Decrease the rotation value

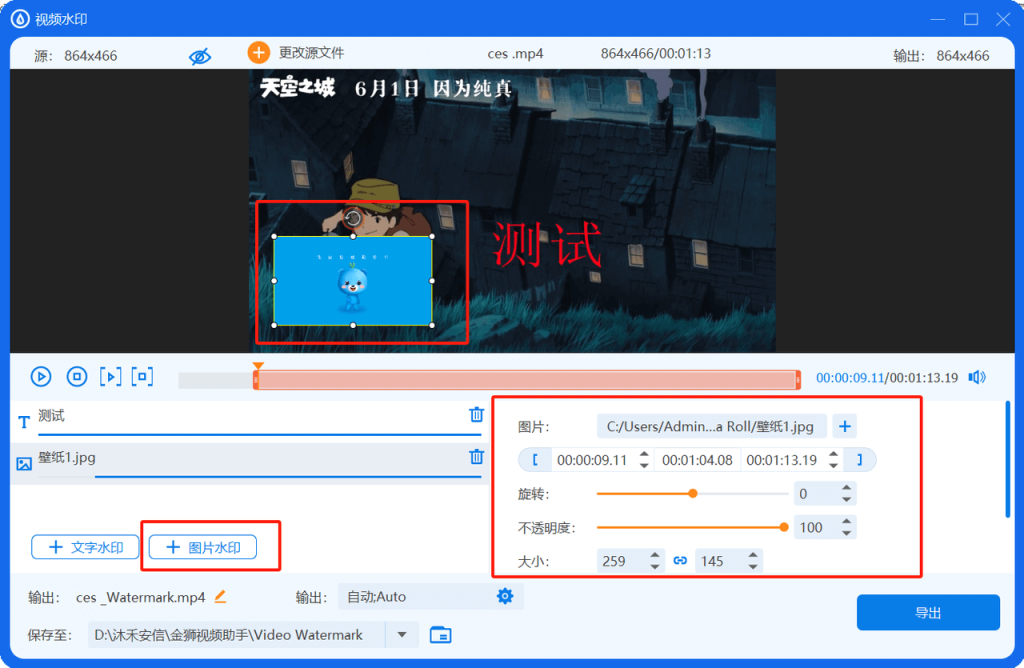point(846,500)
